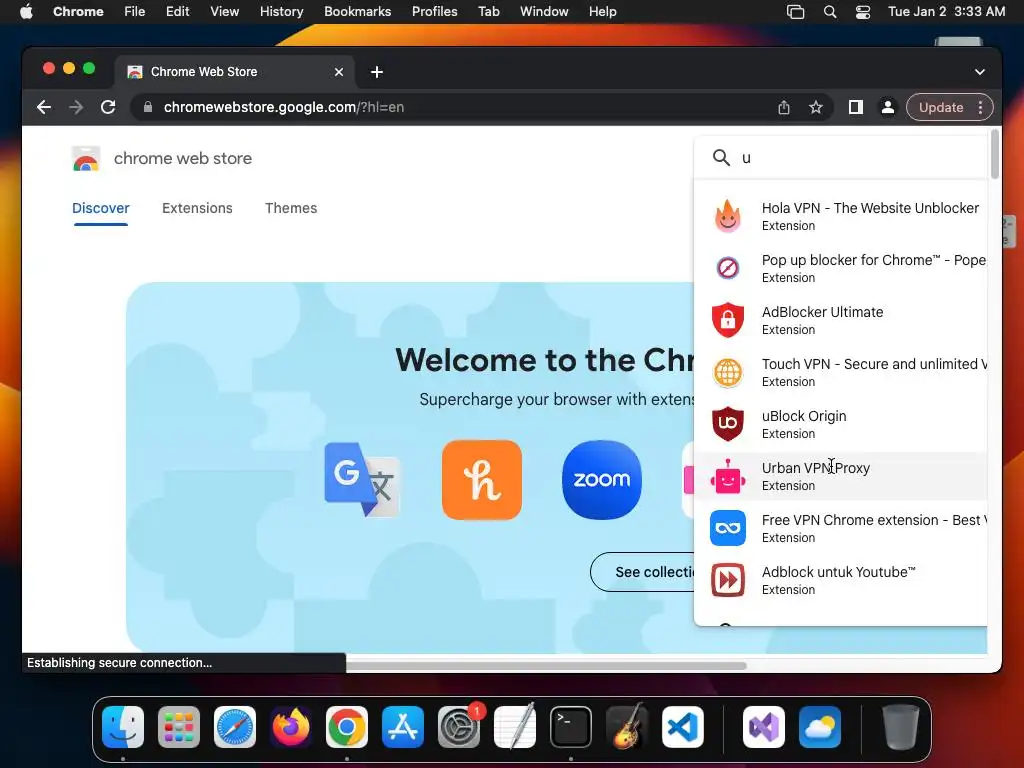Open System Settings from the Dock

click(x=458, y=726)
